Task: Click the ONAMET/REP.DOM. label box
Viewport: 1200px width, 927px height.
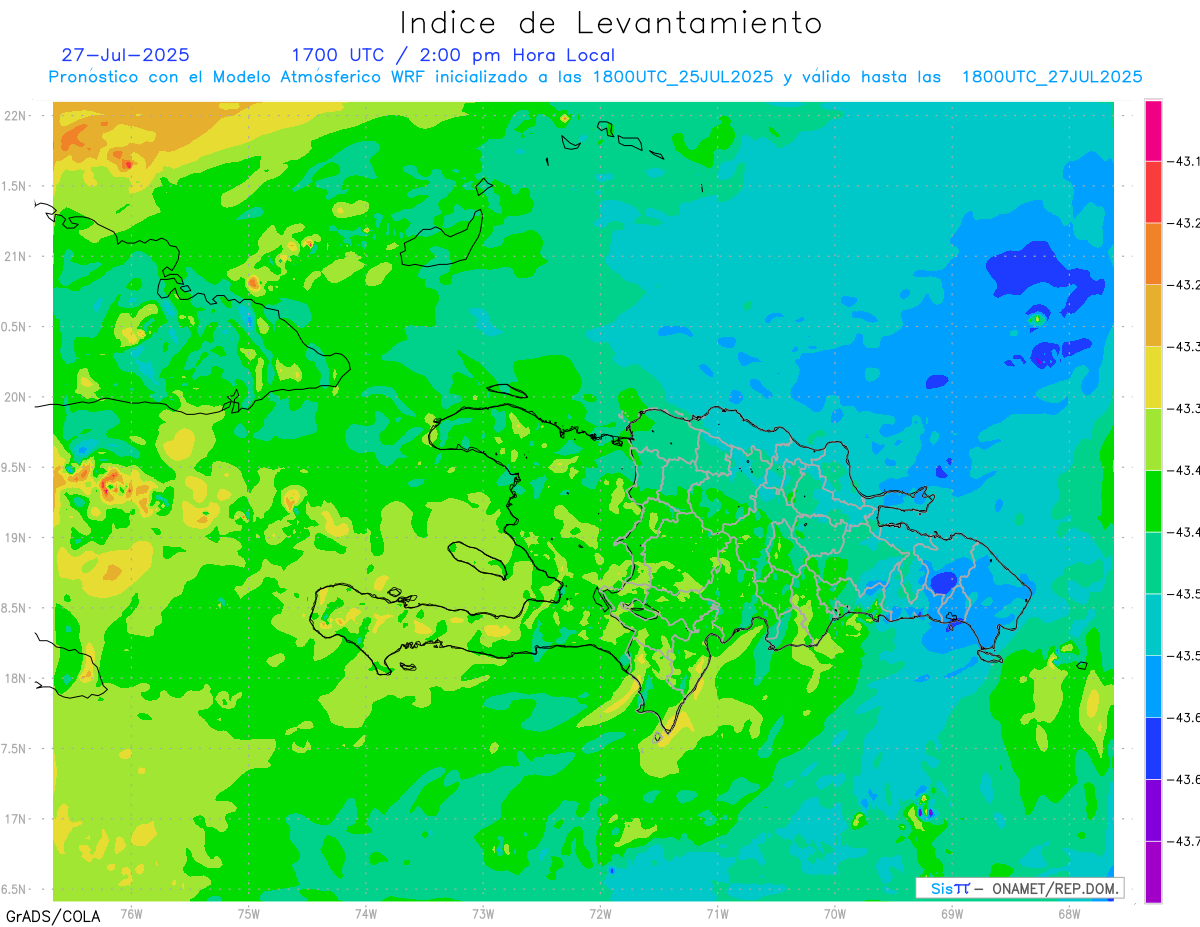Action: pyautogui.click(x=1020, y=888)
